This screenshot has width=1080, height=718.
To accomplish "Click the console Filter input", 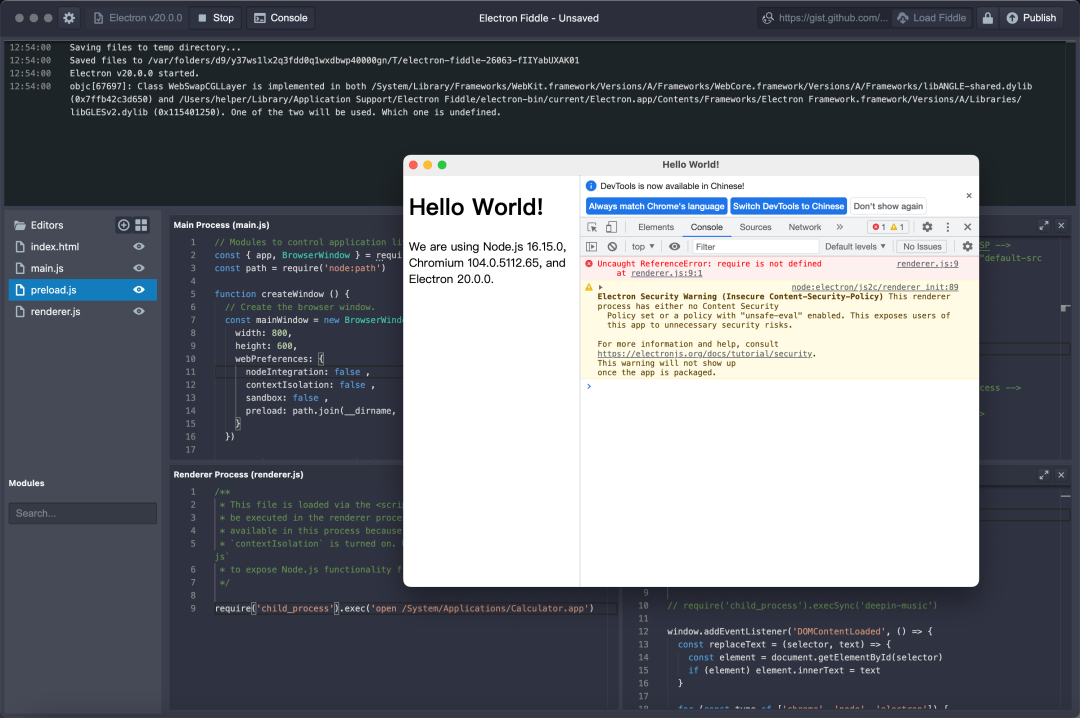I will 756,247.
